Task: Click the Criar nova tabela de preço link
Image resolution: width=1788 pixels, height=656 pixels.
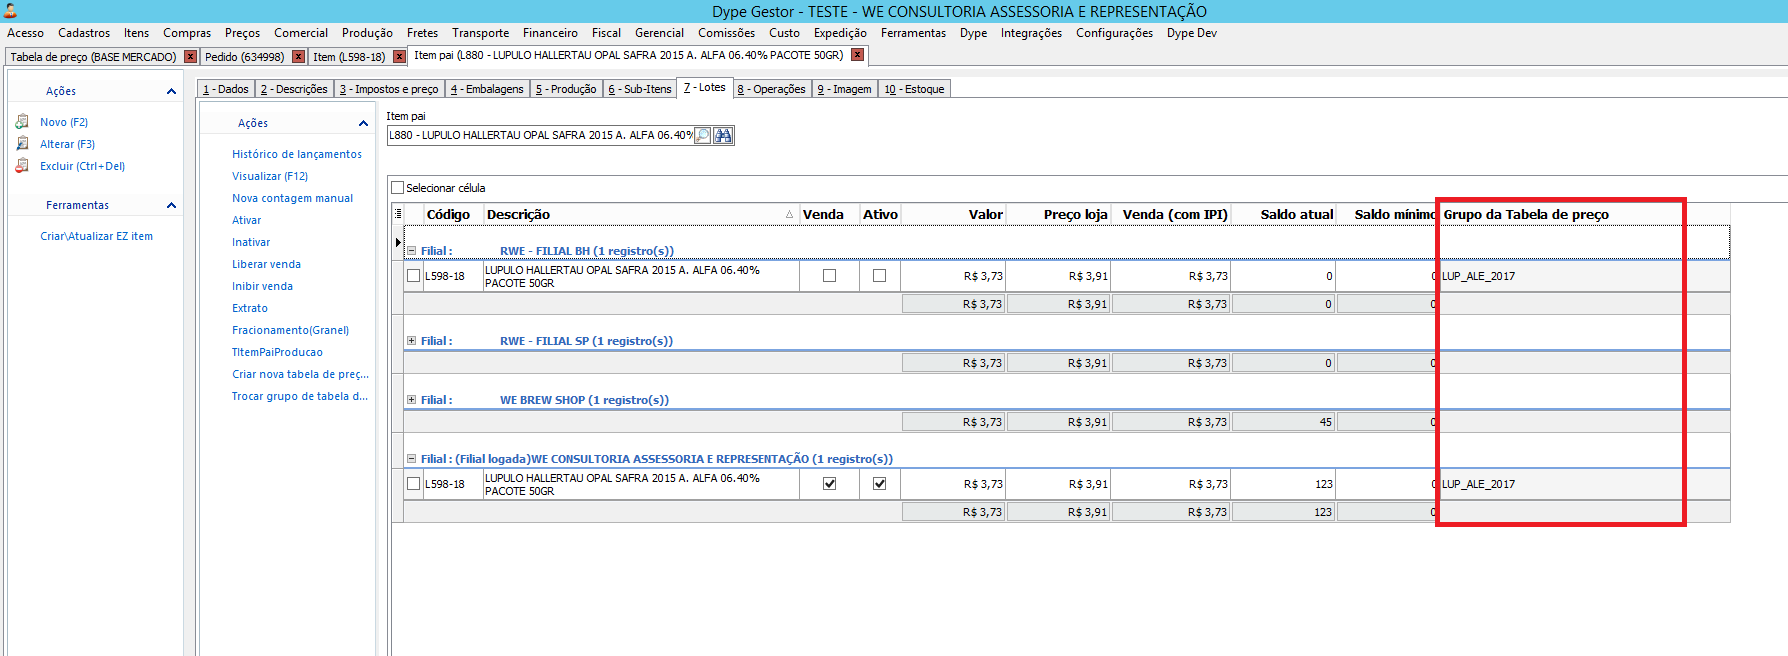Action: click(300, 374)
